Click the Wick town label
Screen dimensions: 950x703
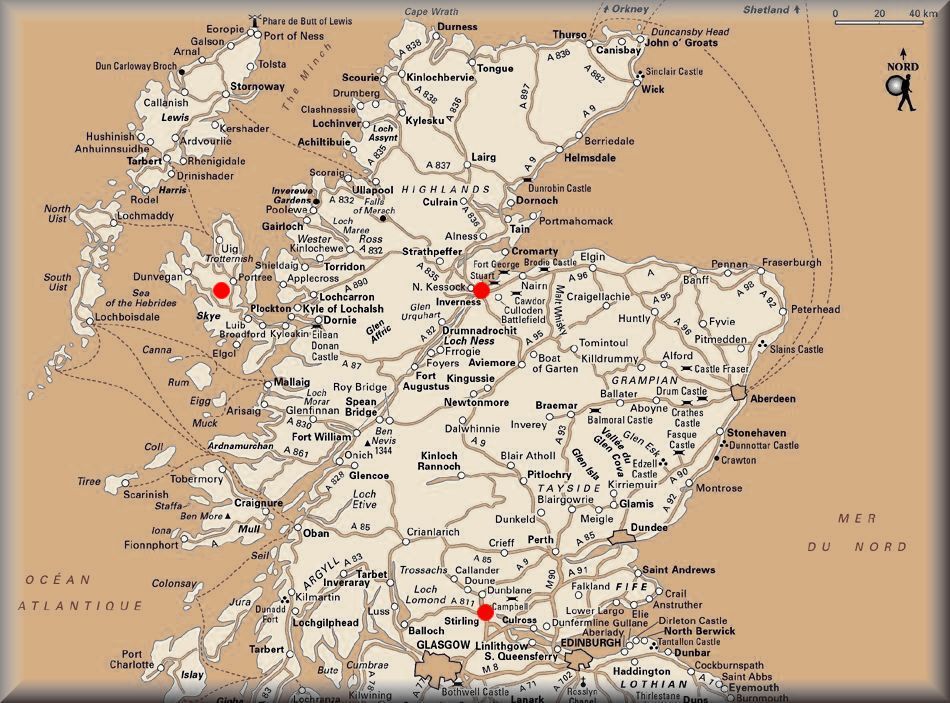(x=653, y=89)
